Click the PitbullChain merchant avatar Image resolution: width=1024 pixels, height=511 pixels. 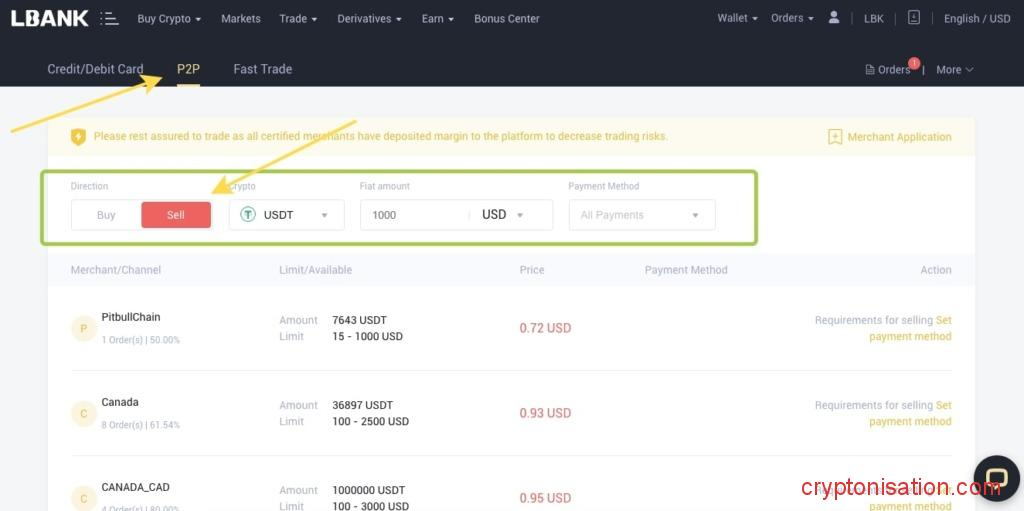point(84,328)
